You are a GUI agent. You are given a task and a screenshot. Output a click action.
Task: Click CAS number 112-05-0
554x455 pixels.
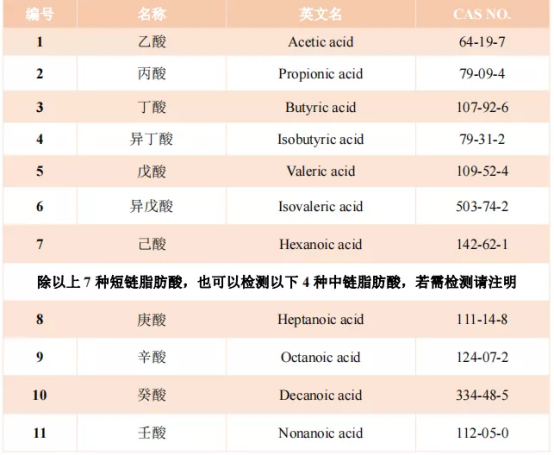tap(482, 433)
